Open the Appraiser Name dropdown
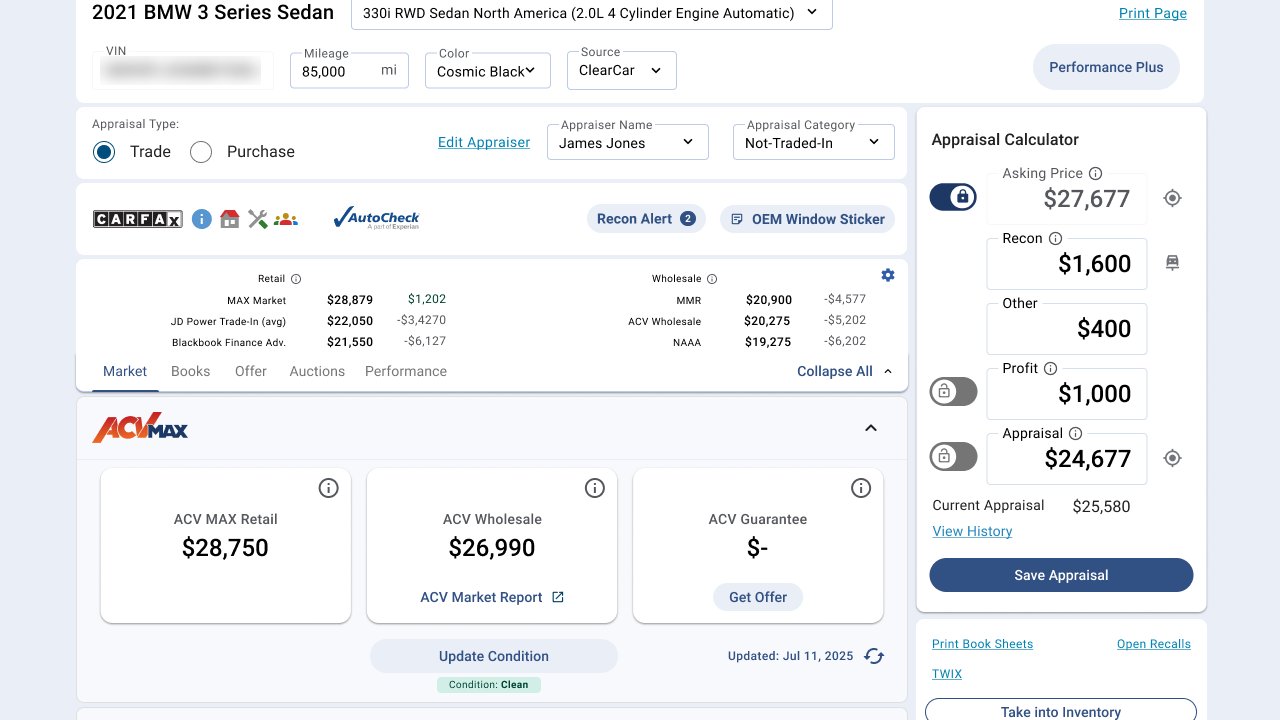The width and height of the screenshot is (1280, 720). [x=628, y=142]
